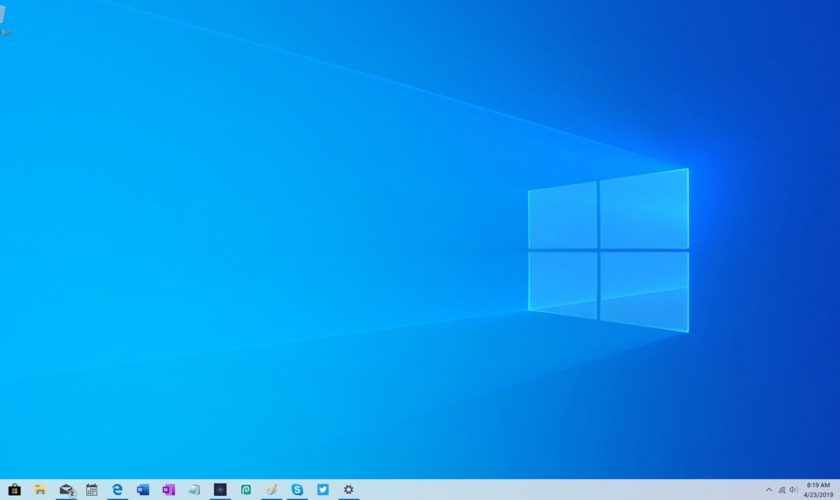The image size is (840, 500).
Task: Open the green swirl app icon
Action: tap(246, 490)
